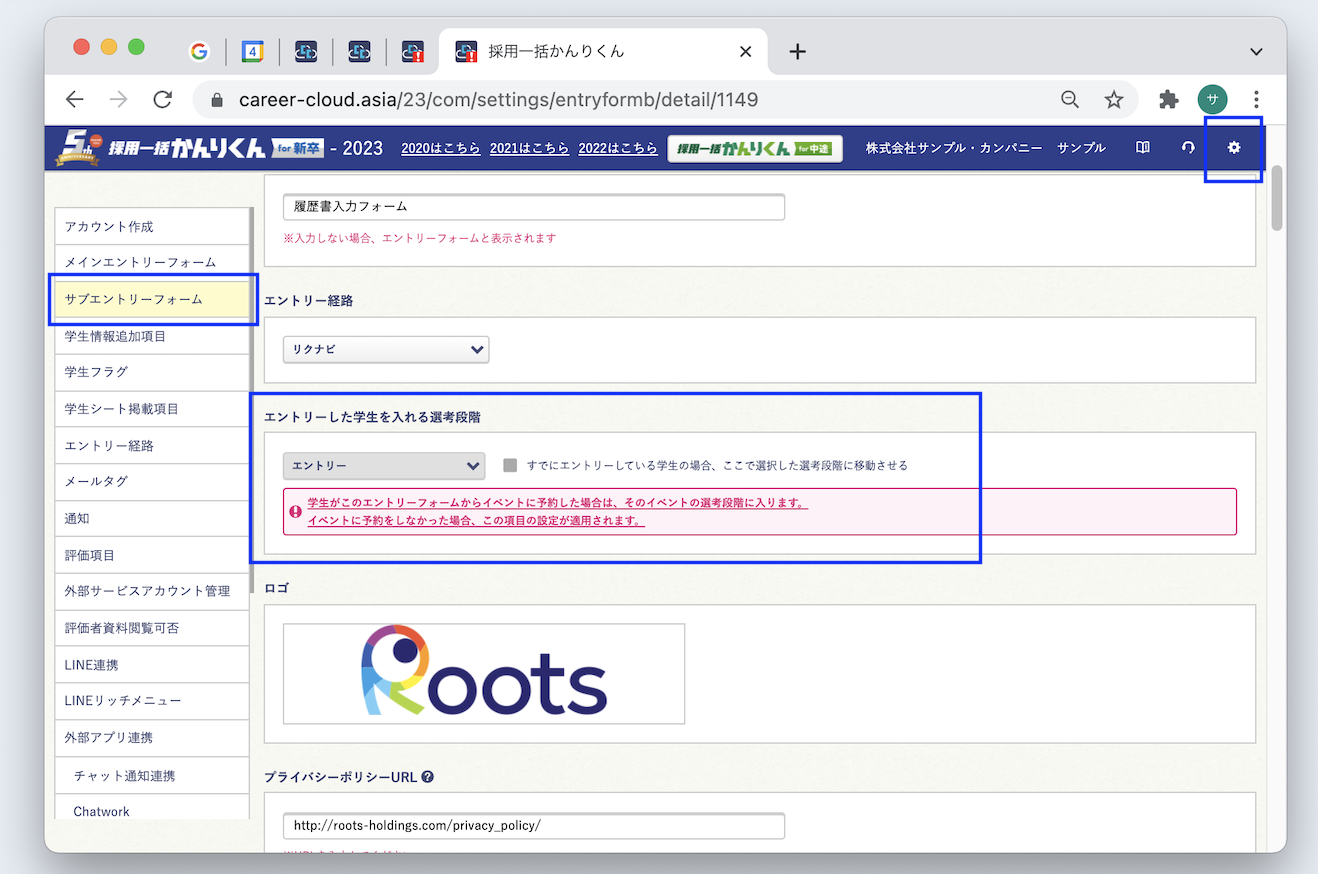
Task: Open the リクナビ entry route dropdown
Action: click(x=386, y=349)
